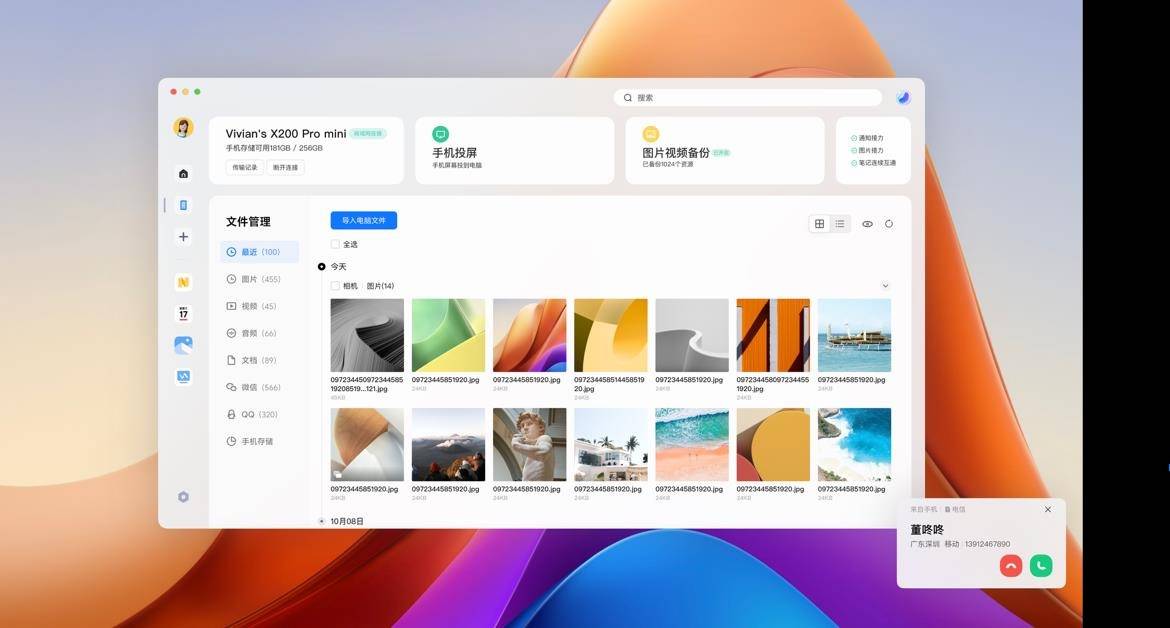The height and width of the screenshot is (628, 1170).
Task: Open the yellow circle on red thumbnail
Action: click(773, 445)
